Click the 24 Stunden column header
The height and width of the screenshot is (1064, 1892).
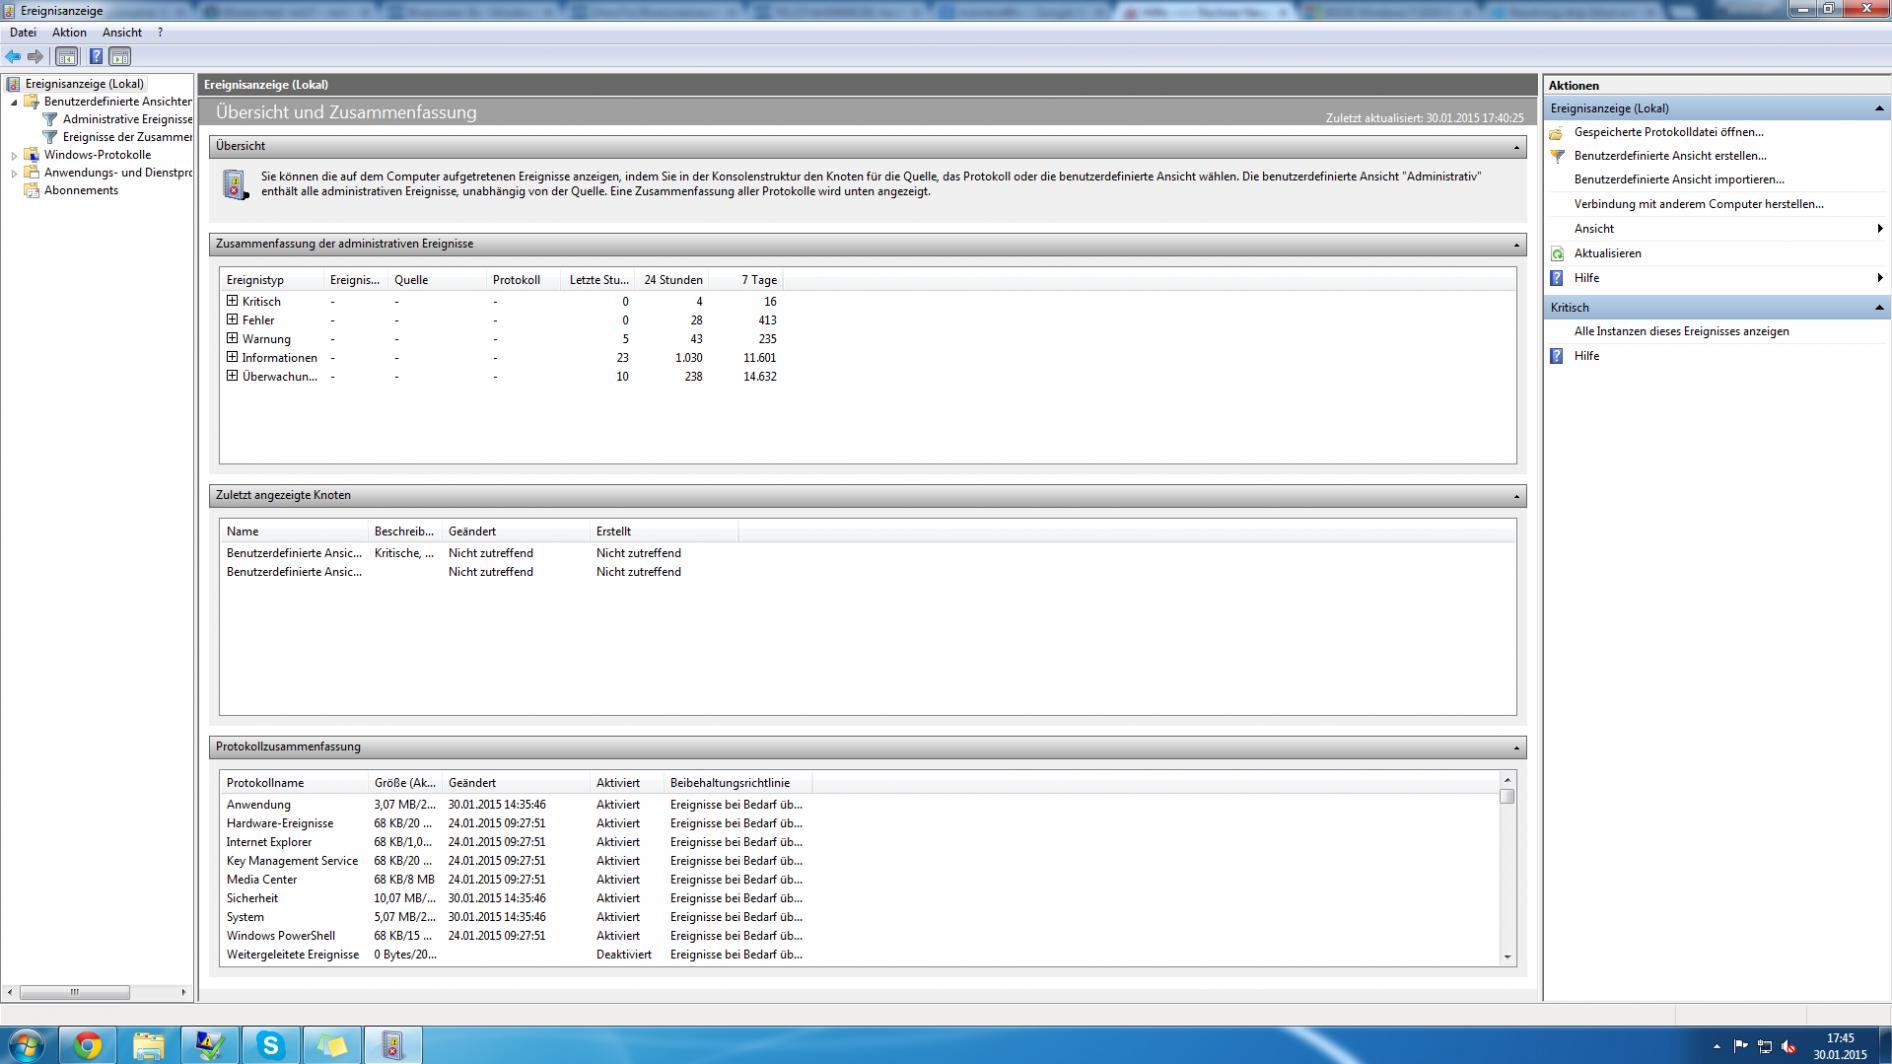pos(672,280)
